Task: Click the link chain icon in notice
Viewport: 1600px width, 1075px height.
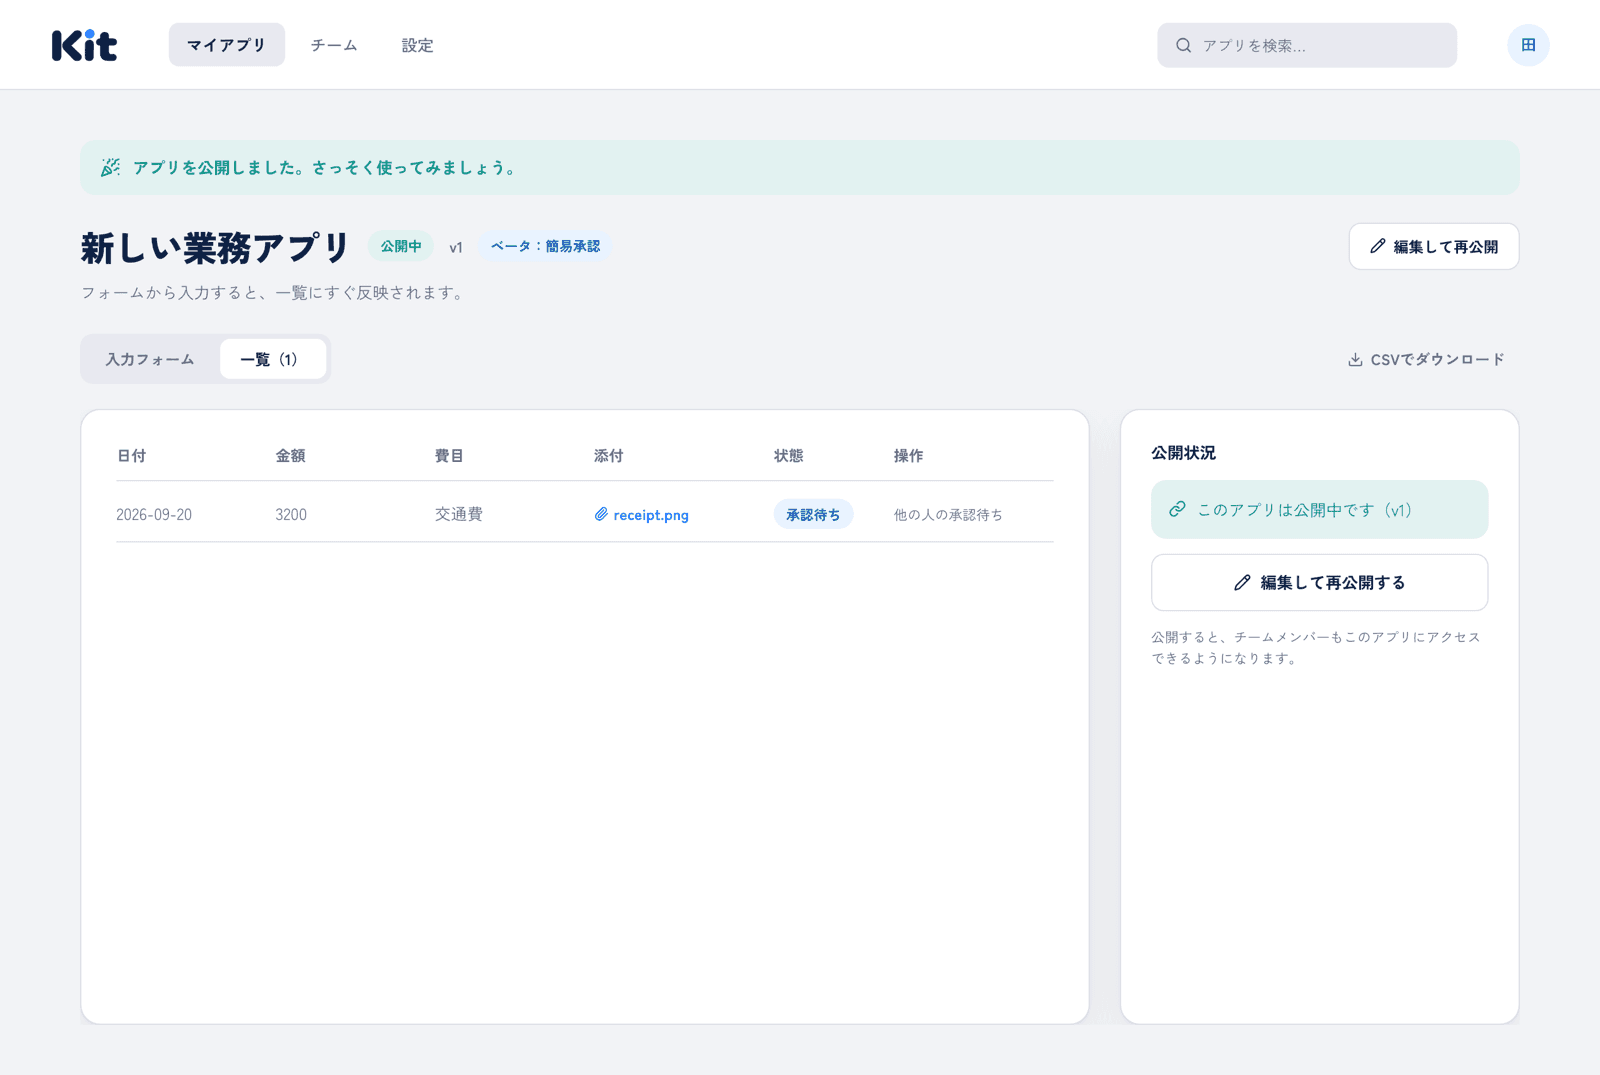Action: coord(1177,509)
